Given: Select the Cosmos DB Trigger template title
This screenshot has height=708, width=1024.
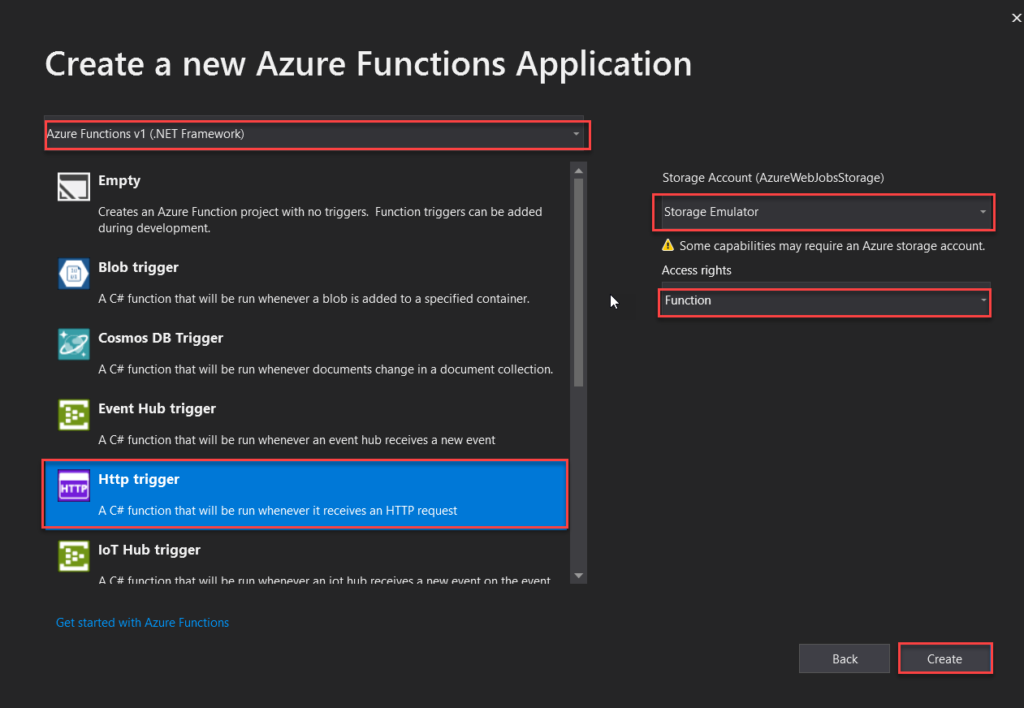Looking at the screenshot, I should (160, 338).
